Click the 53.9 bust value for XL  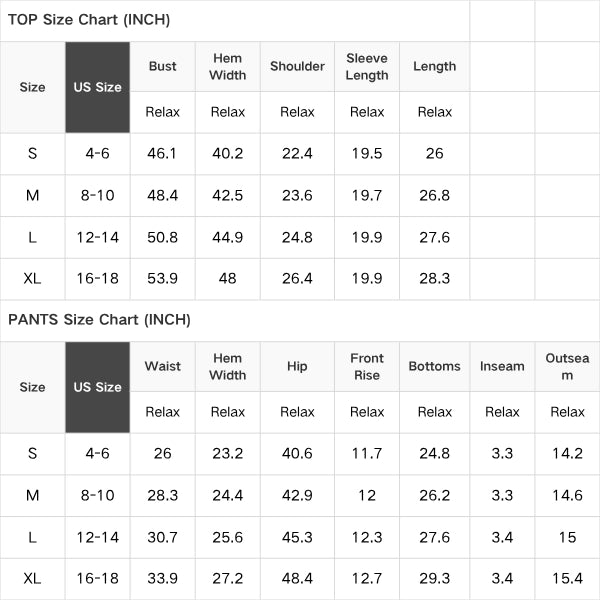coord(162,278)
